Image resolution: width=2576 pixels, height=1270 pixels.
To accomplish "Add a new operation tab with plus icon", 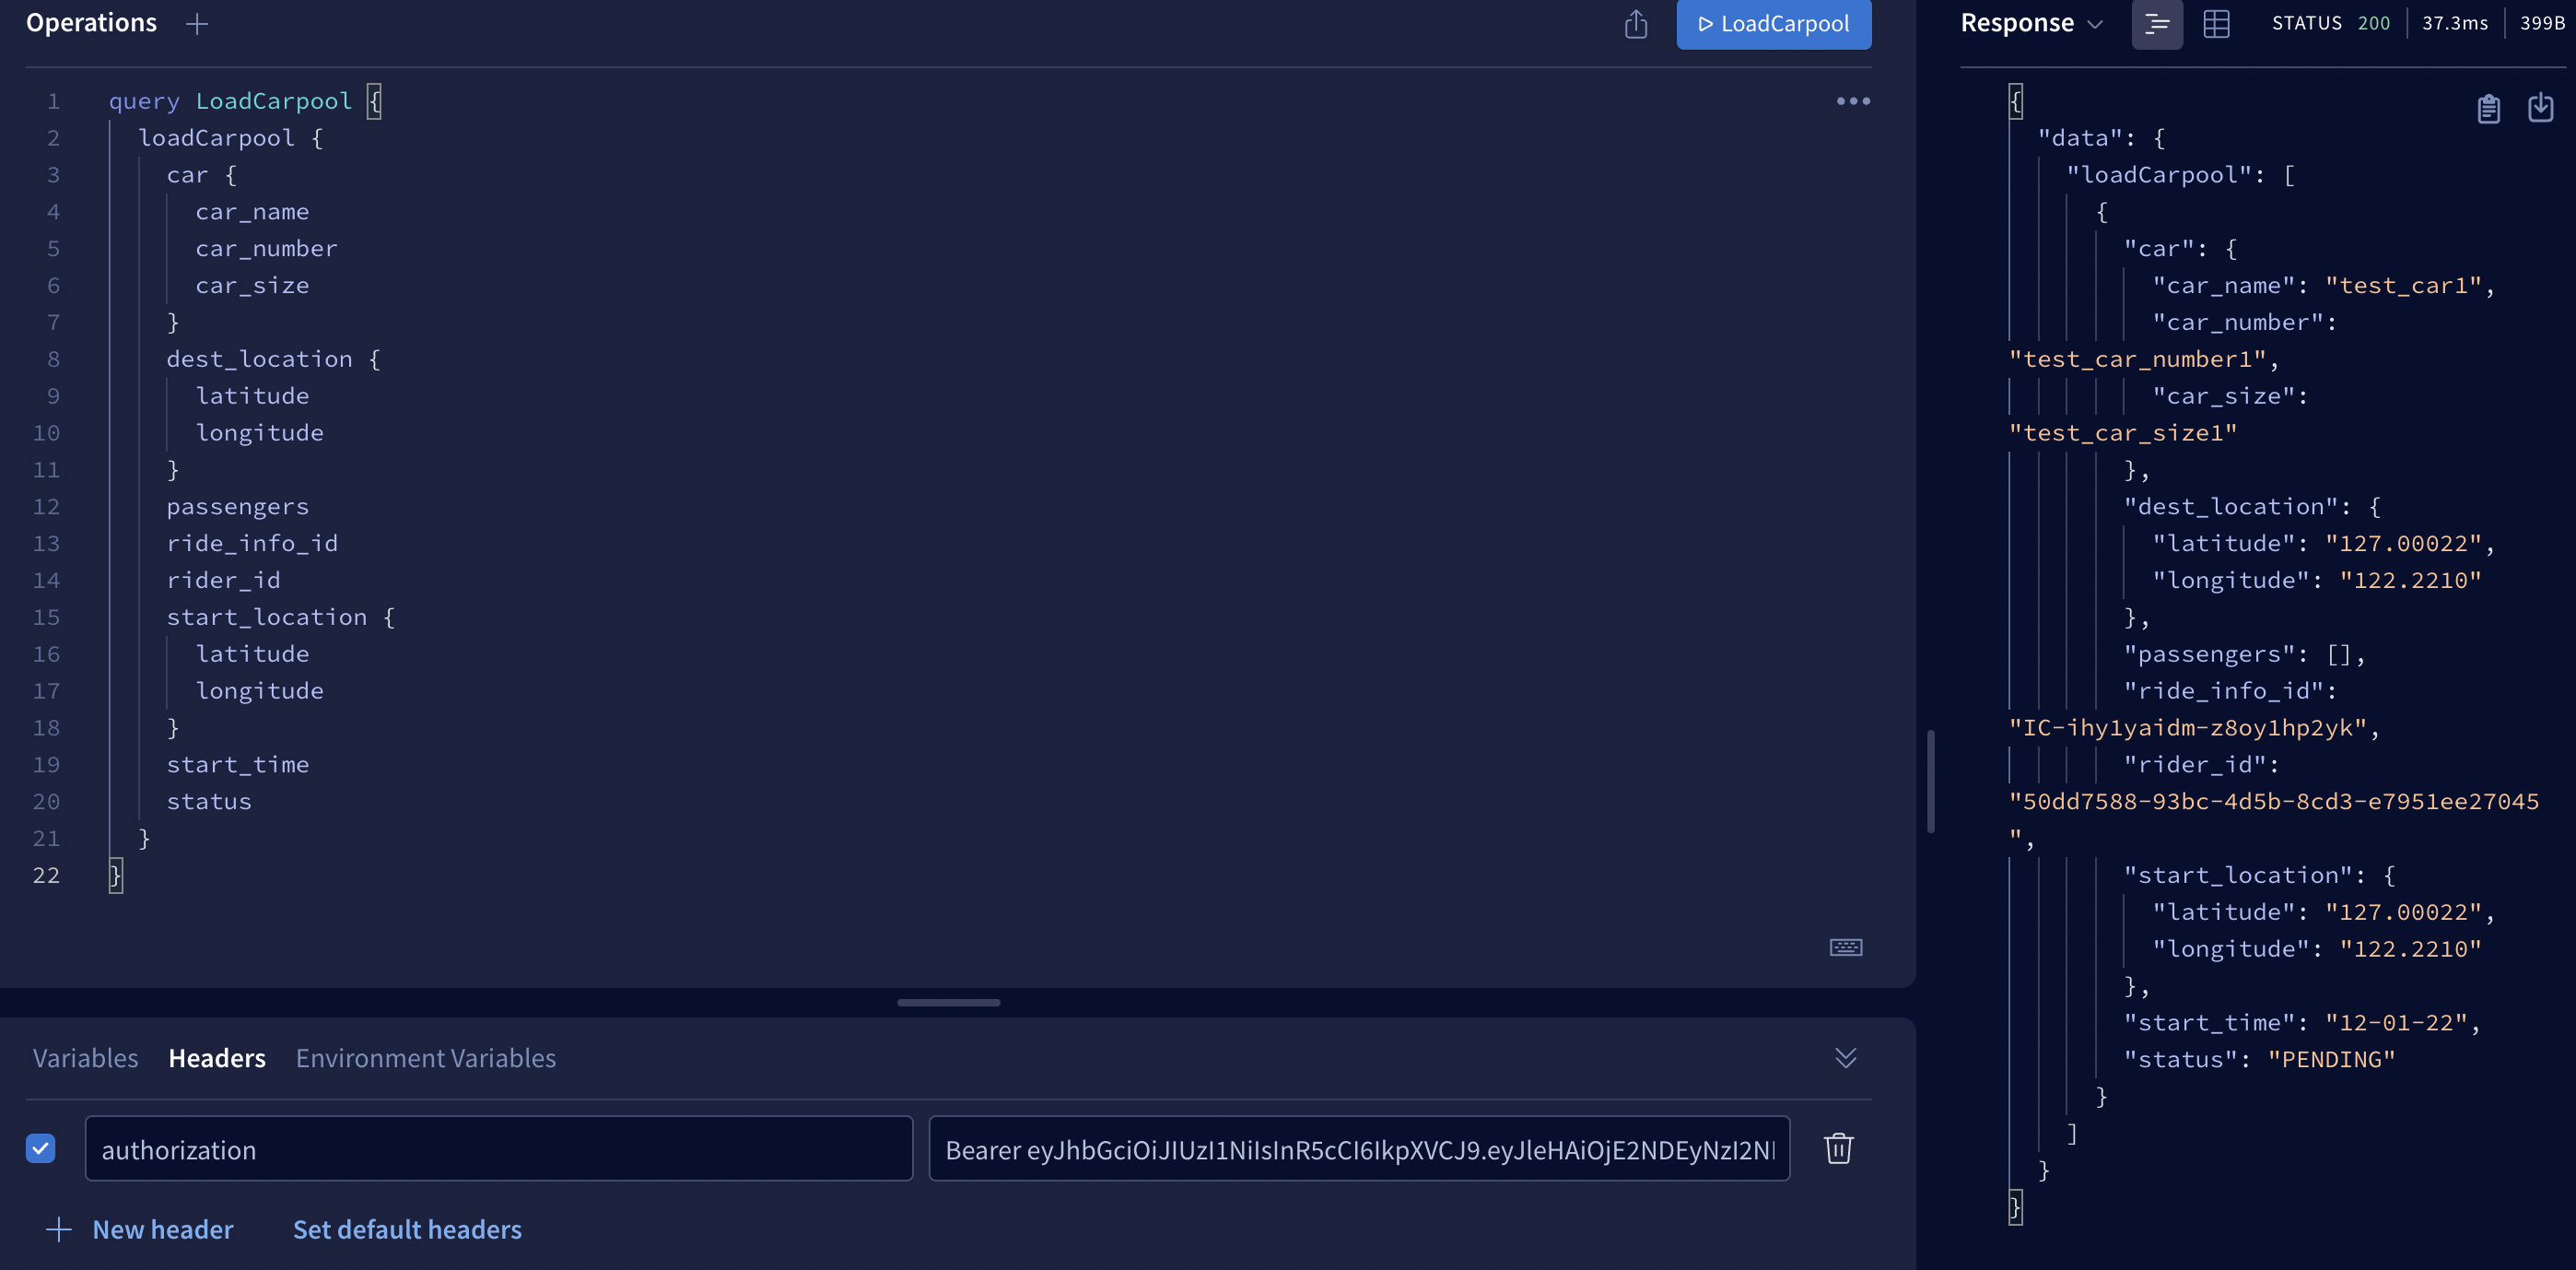I will [197, 24].
